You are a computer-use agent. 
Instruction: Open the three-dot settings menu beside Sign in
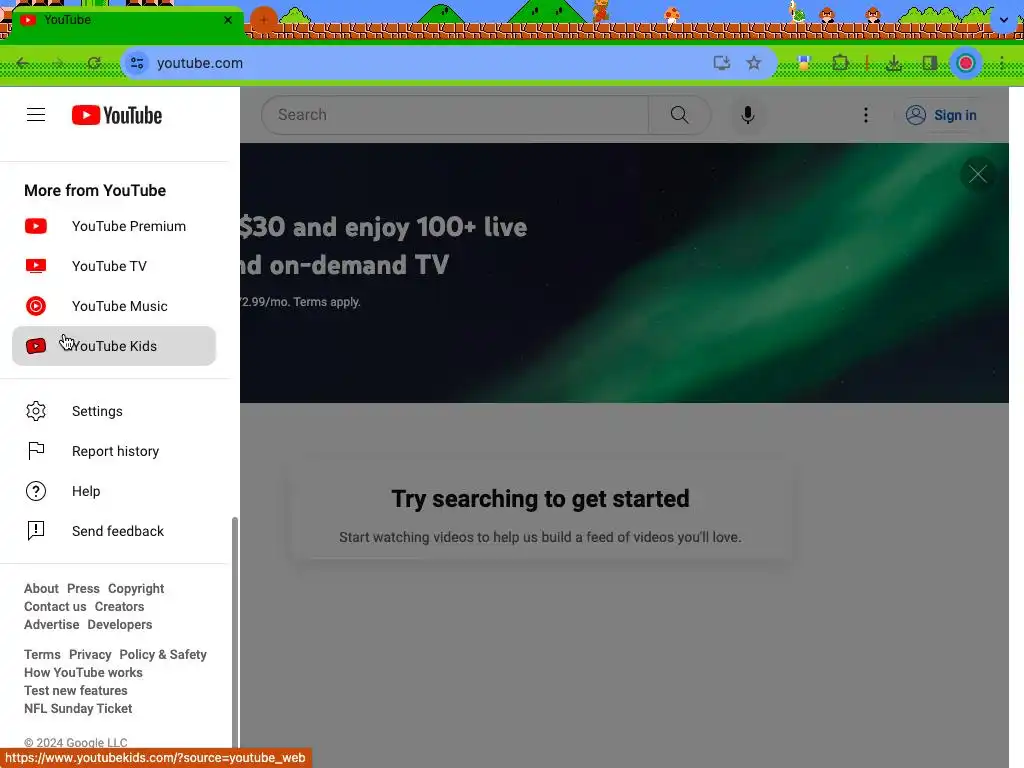[866, 115]
